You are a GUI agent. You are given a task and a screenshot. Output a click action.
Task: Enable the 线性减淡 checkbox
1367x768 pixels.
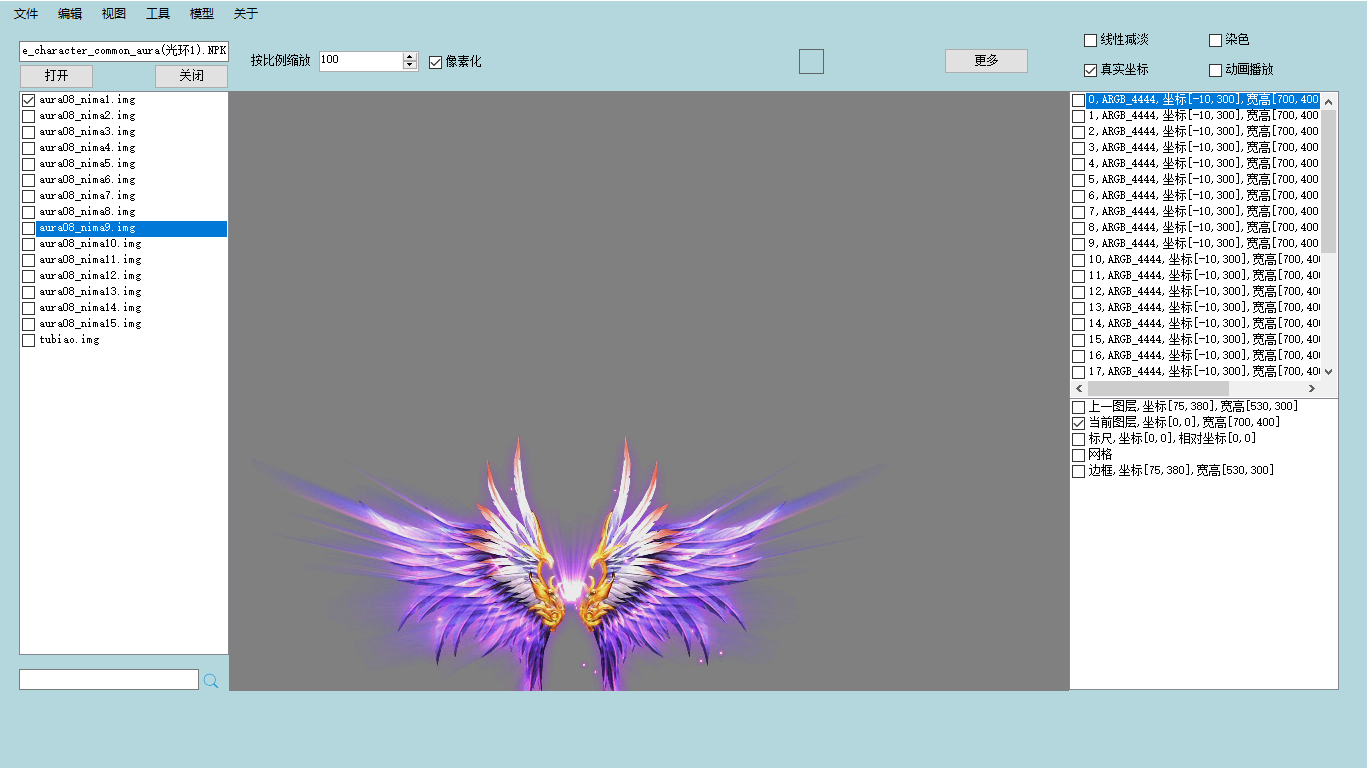(x=1090, y=40)
